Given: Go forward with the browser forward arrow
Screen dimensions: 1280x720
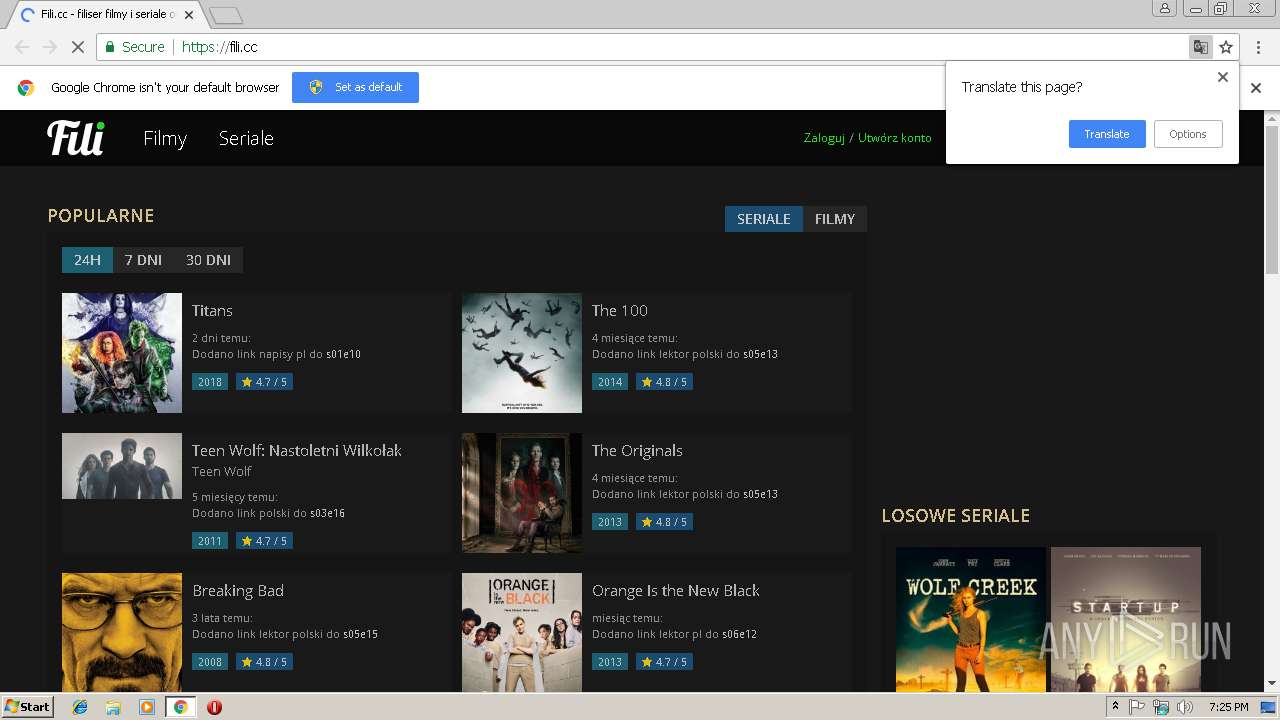Looking at the screenshot, I should pyautogui.click(x=49, y=47).
